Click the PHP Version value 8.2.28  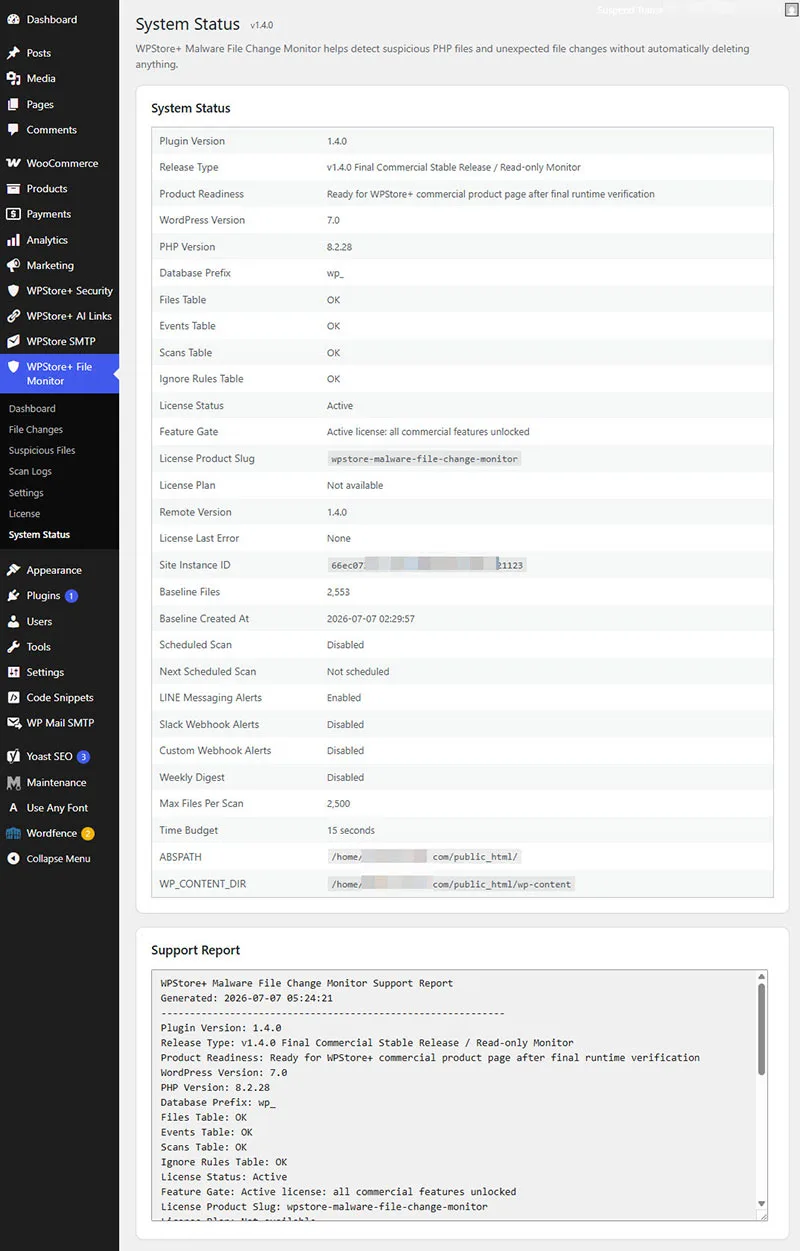coord(341,247)
